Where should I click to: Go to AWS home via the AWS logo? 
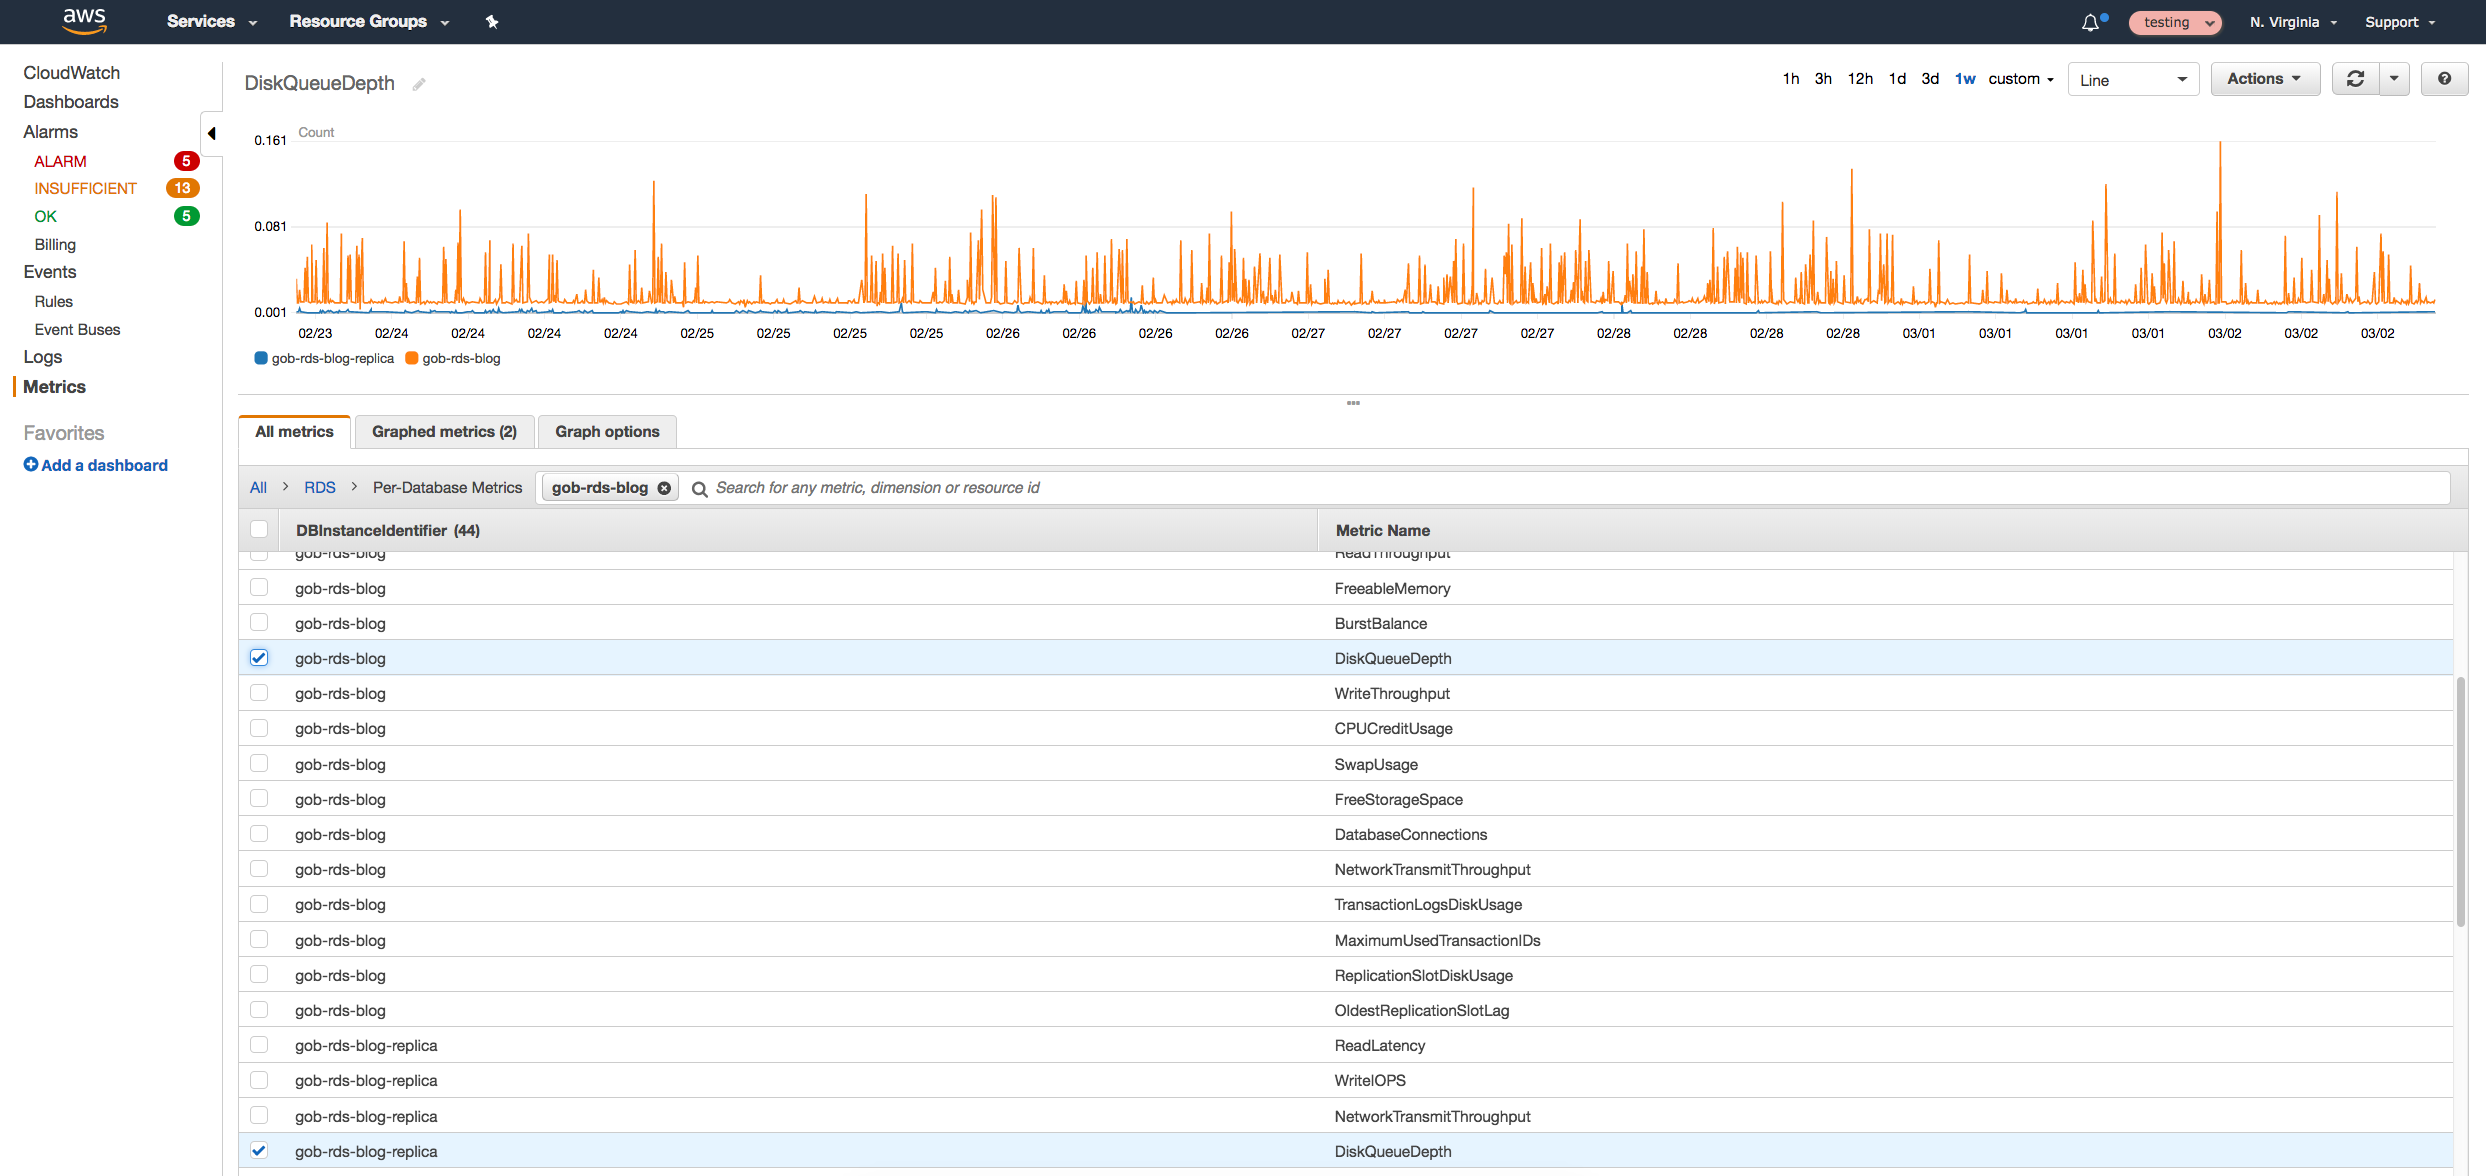tap(85, 21)
